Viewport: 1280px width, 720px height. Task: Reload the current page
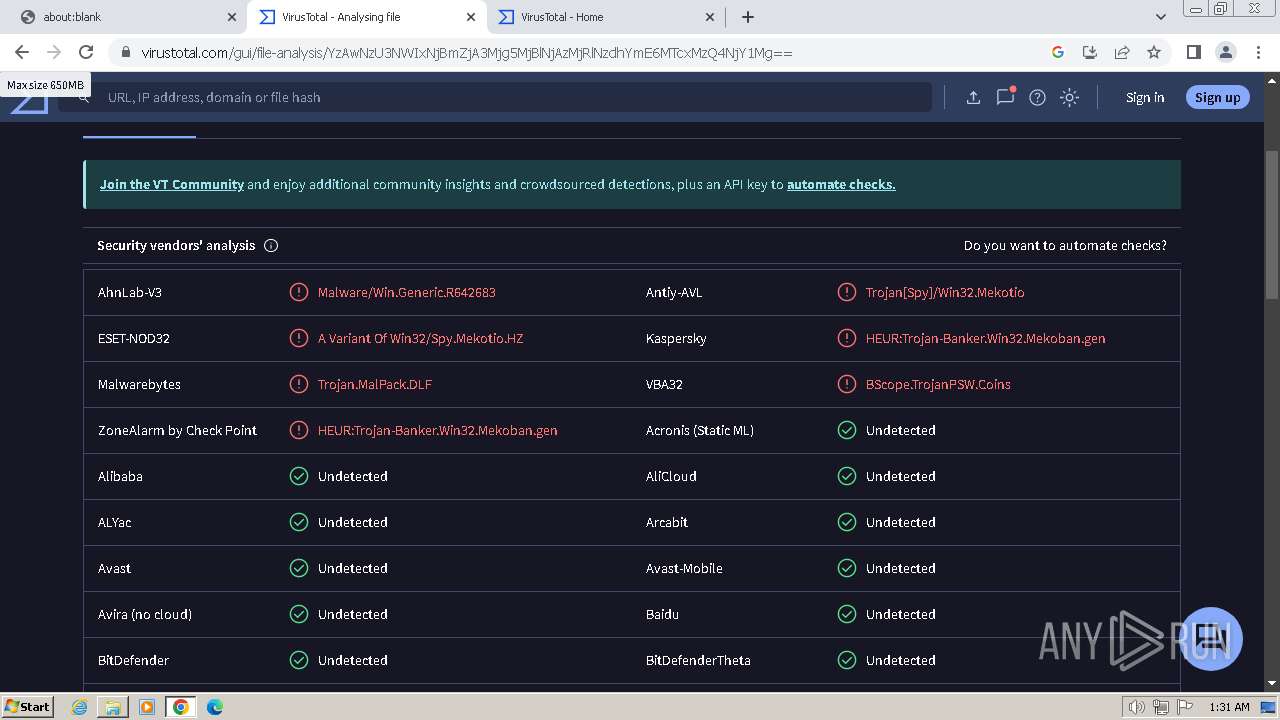[x=86, y=52]
